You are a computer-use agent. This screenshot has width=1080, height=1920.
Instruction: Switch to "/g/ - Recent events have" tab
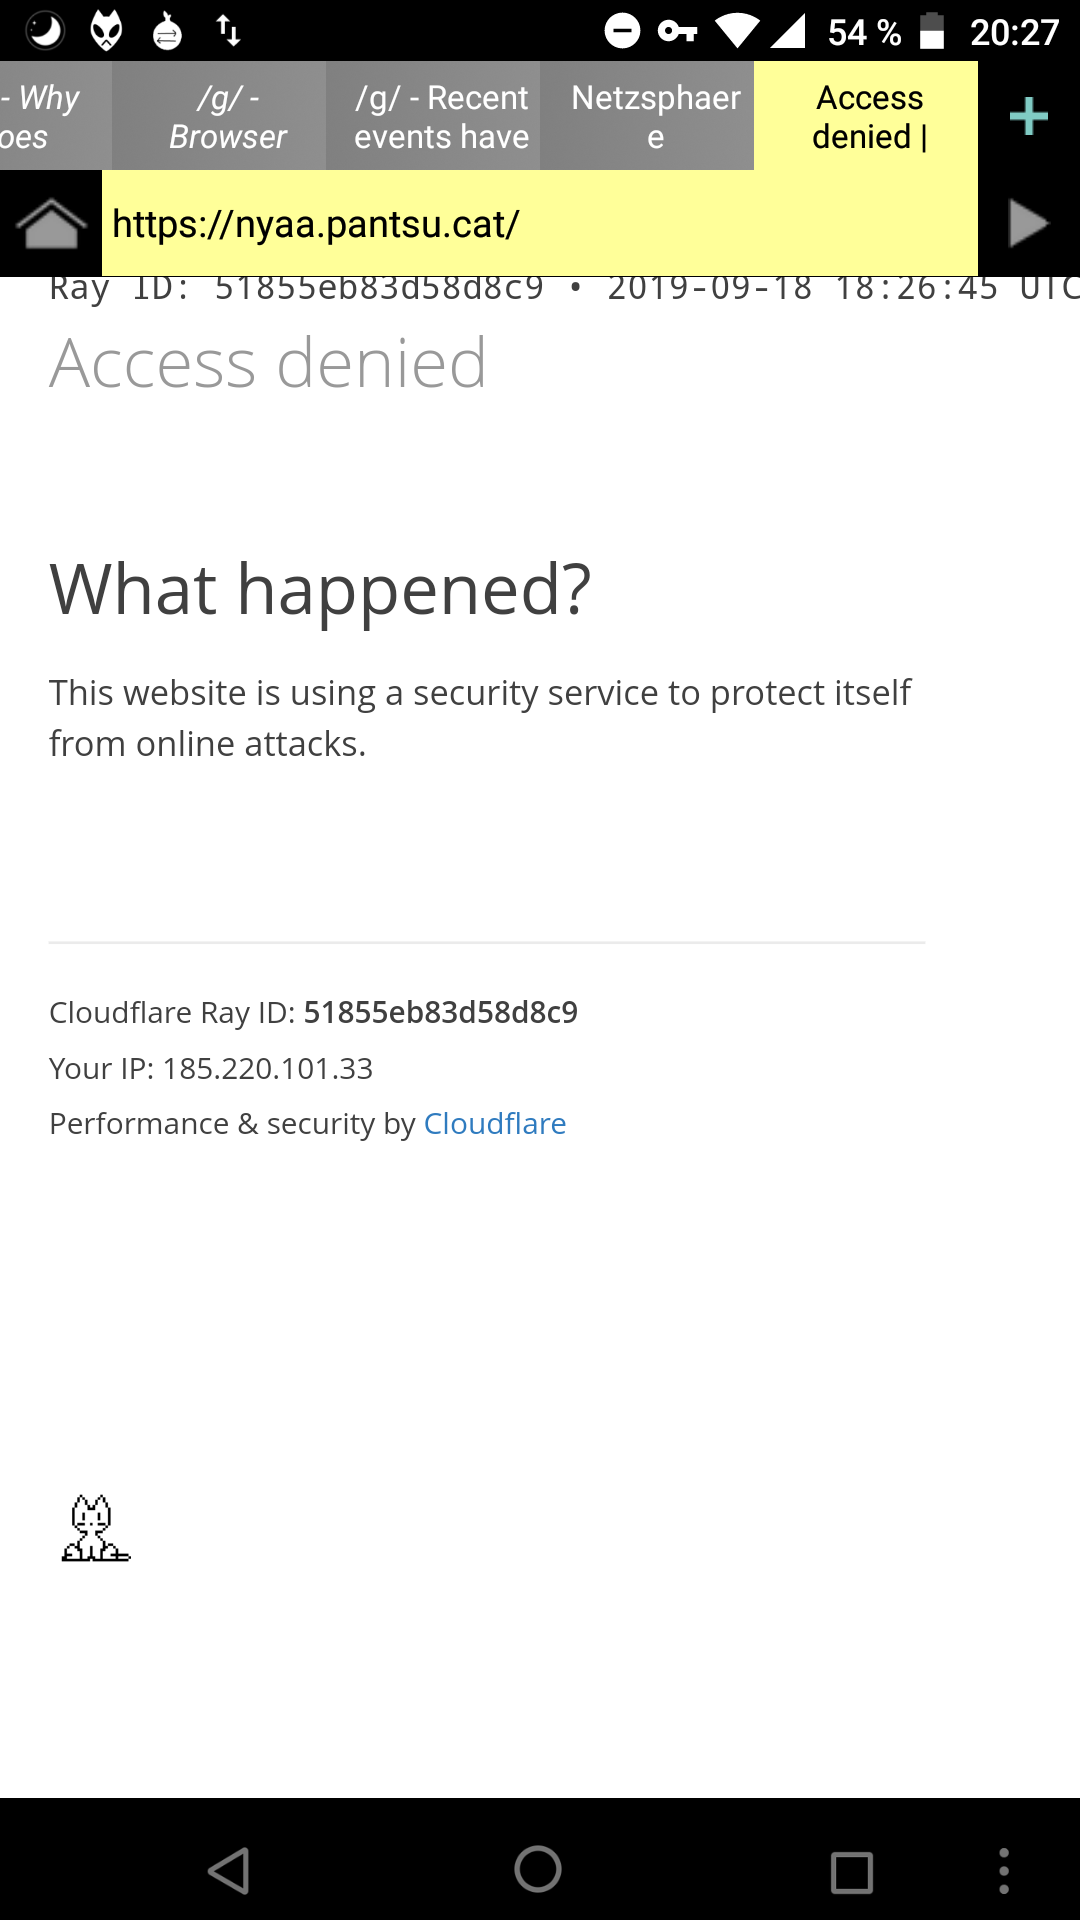[x=441, y=117]
